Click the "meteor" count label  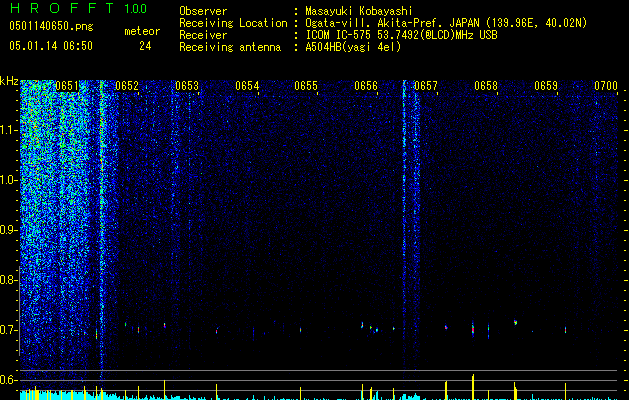pos(142,31)
